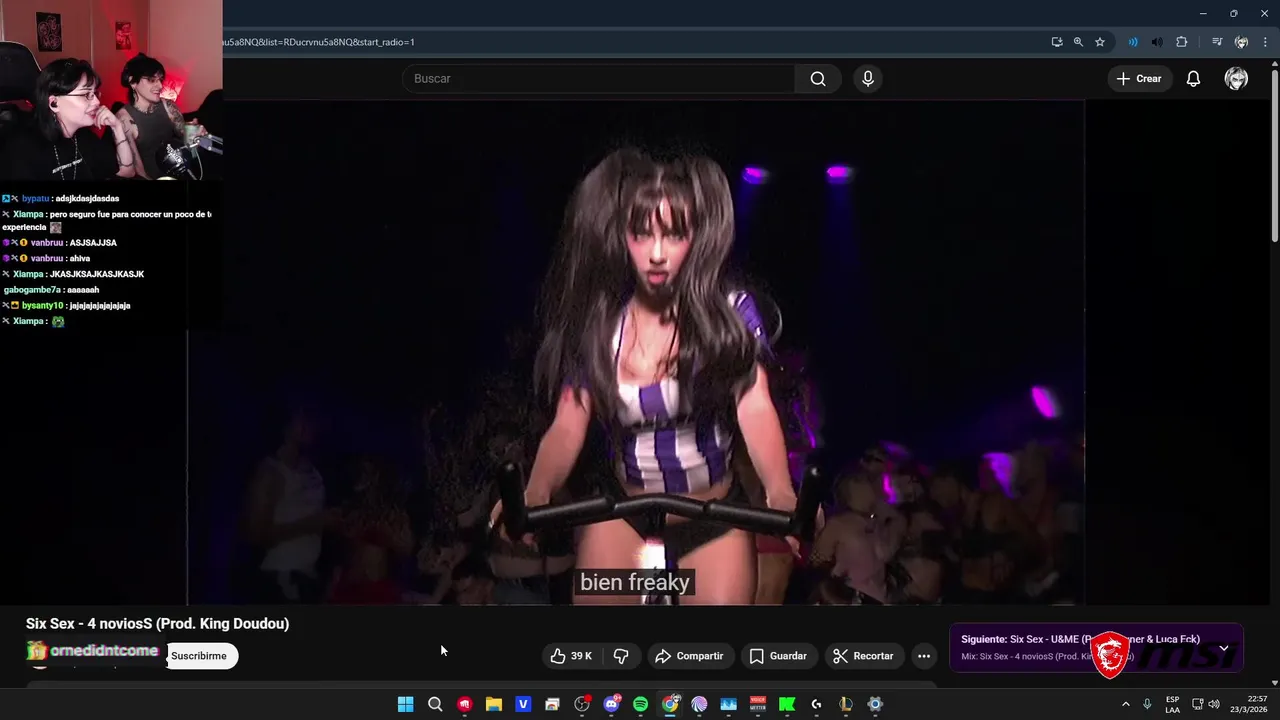This screenshot has width=1280, height=720.
Task: Start voice search with the microphone icon
Action: [x=868, y=79]
